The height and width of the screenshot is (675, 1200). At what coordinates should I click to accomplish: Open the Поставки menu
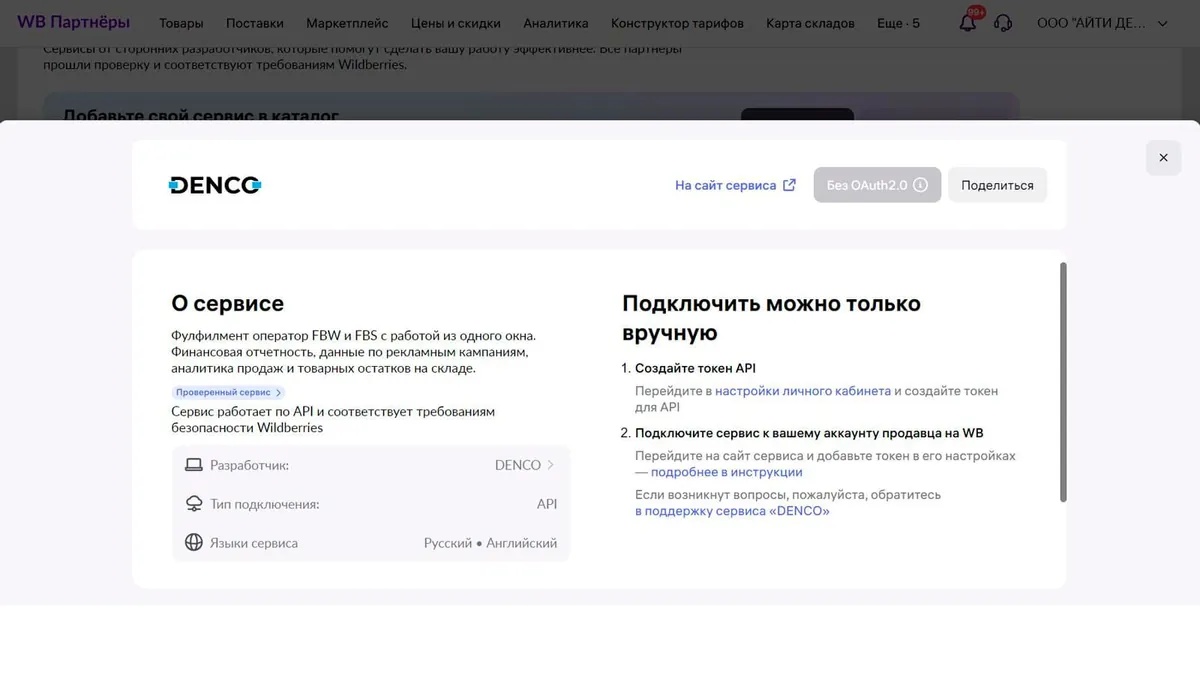(x=255, y=23)
